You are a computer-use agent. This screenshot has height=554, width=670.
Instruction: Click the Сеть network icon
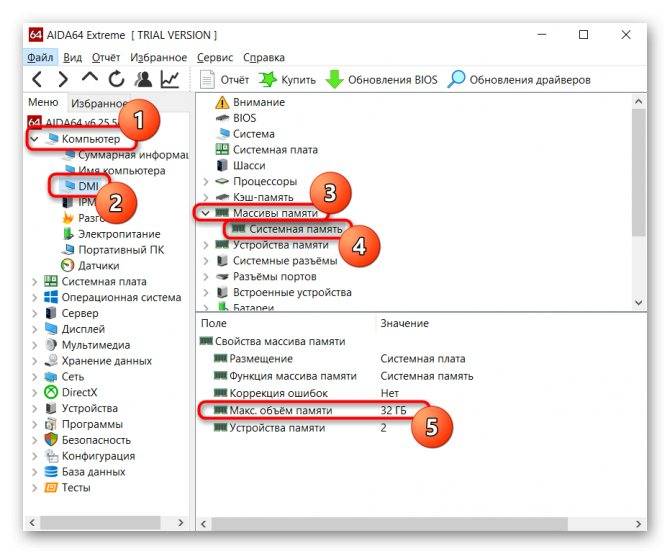click(51, 377)
